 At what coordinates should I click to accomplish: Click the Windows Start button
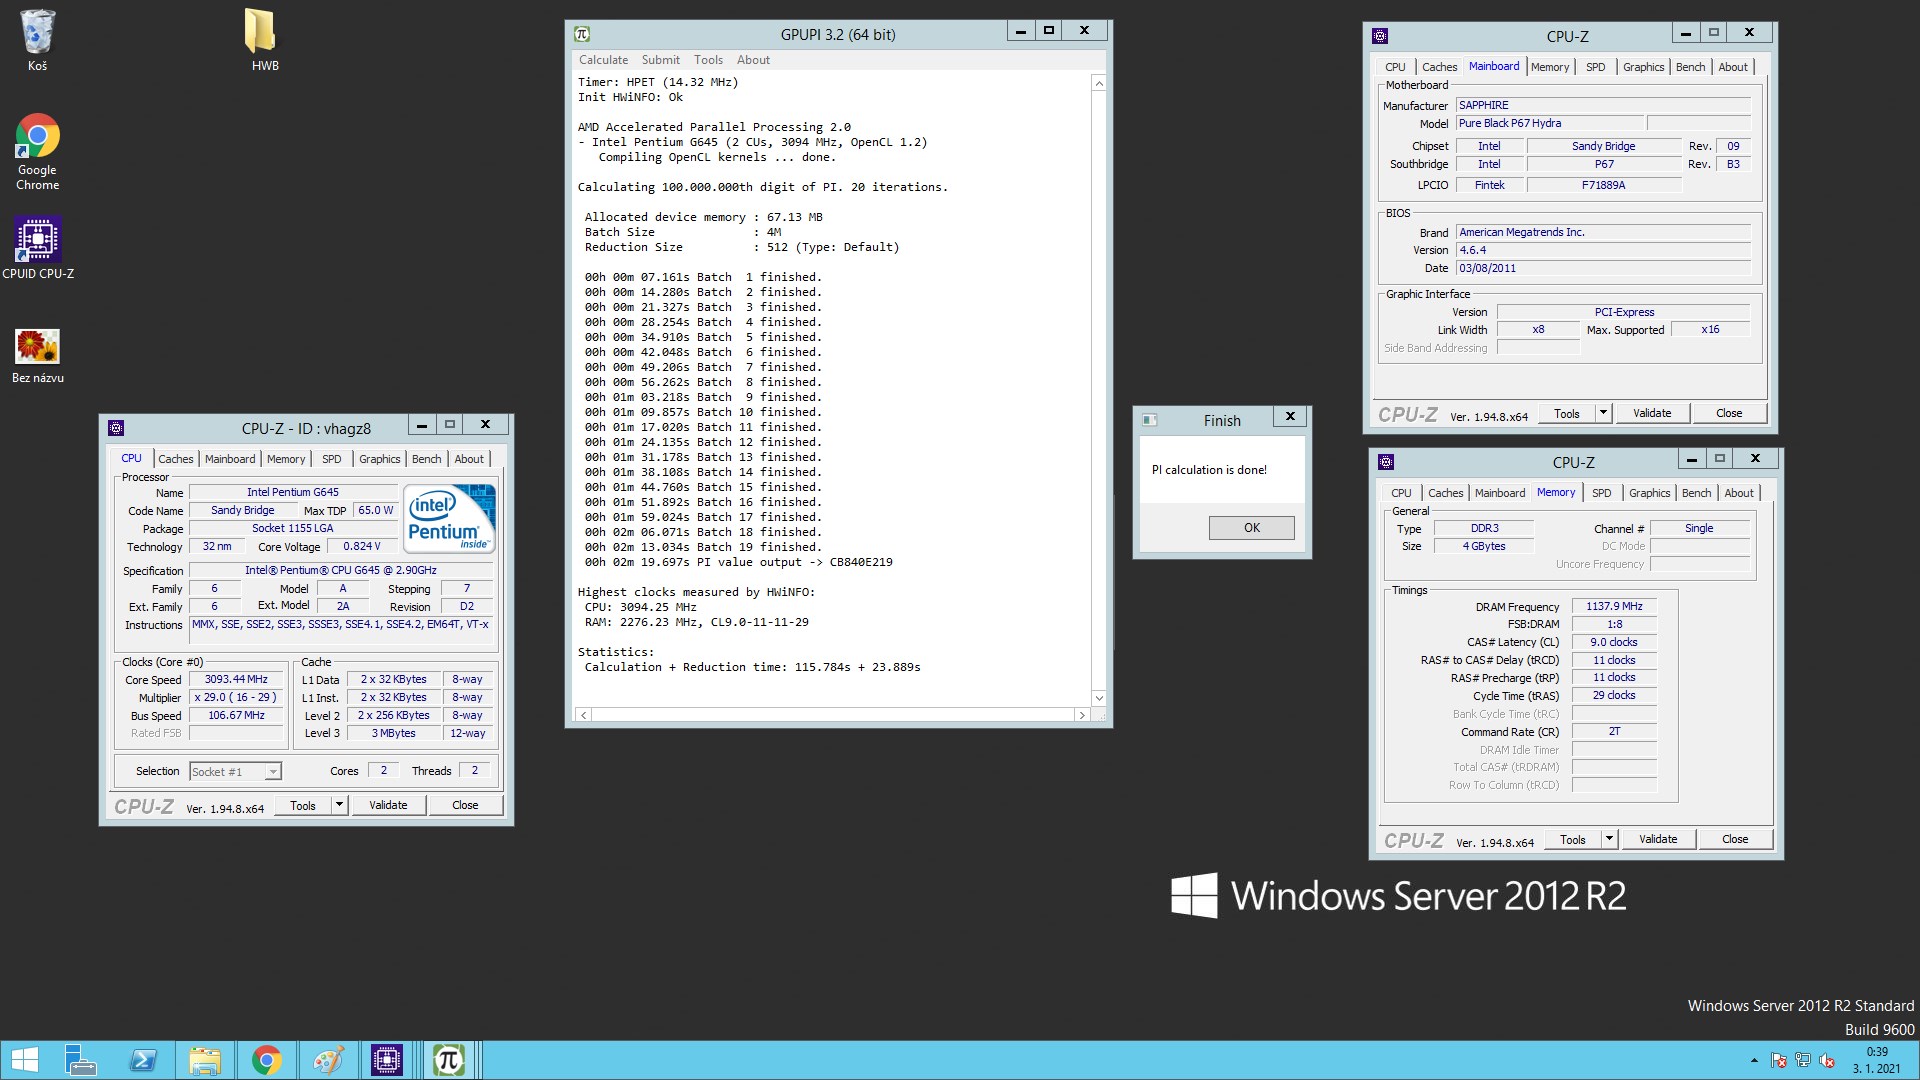pos(24,1060)
